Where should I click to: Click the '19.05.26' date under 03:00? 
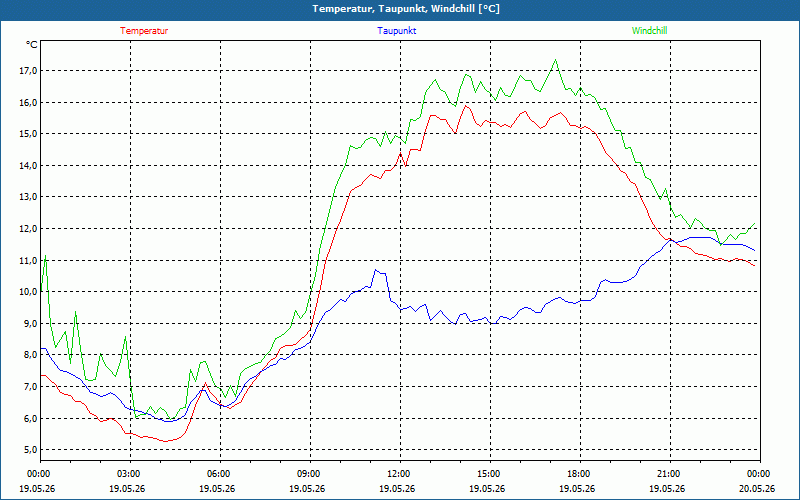(128, 489)
